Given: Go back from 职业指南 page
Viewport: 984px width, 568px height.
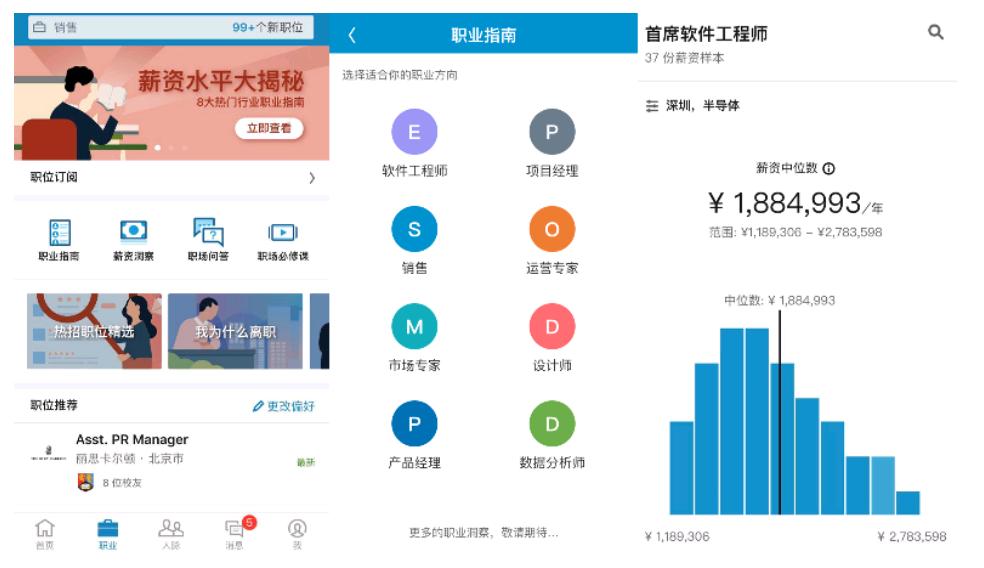Looking at the screenshot, I should point(352,35).
